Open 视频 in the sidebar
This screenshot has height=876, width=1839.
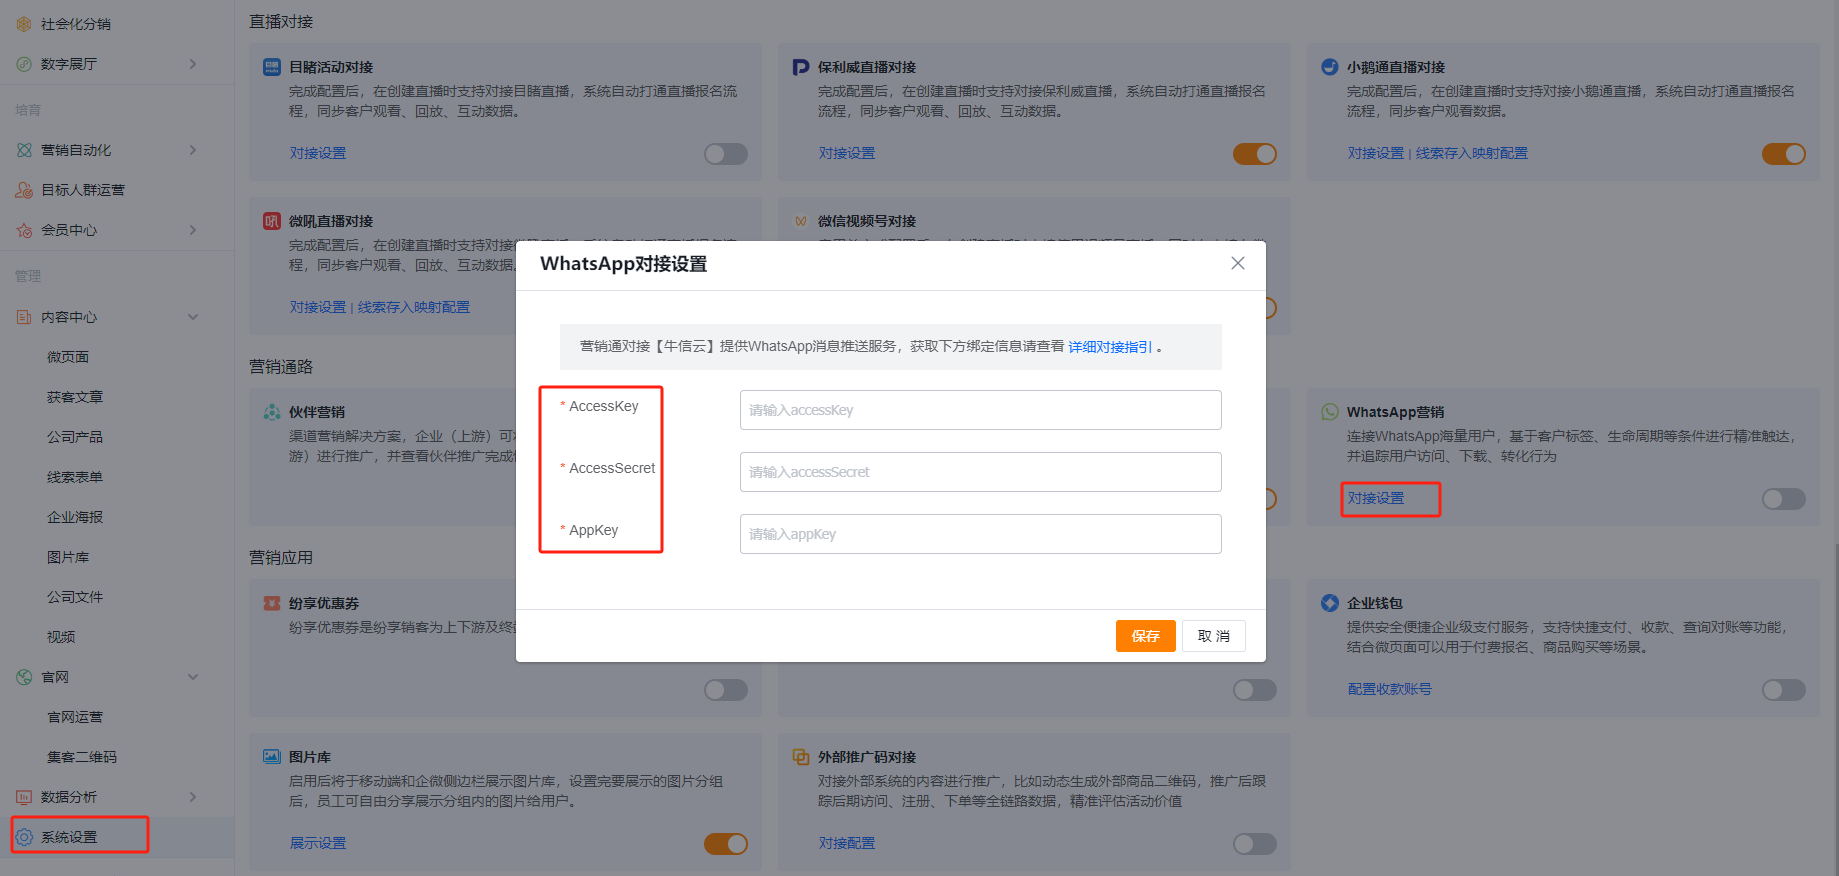tap(61, 637)
